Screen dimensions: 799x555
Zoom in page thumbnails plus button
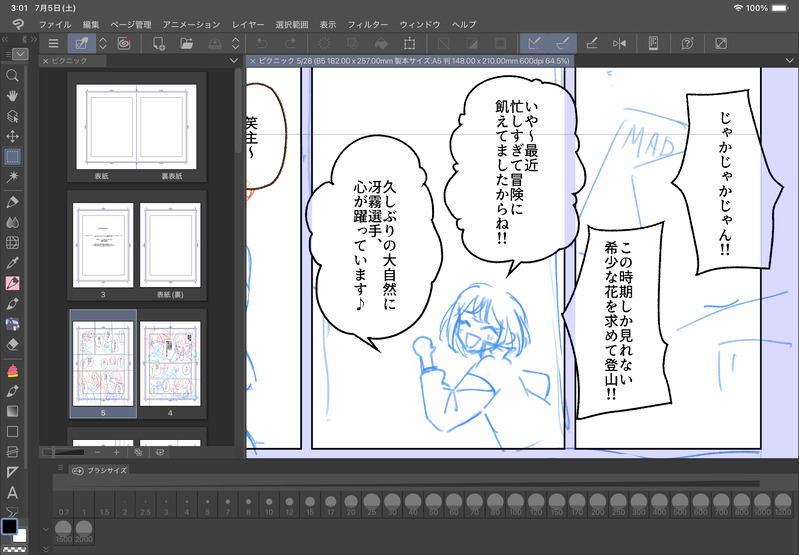coord(116,452)
